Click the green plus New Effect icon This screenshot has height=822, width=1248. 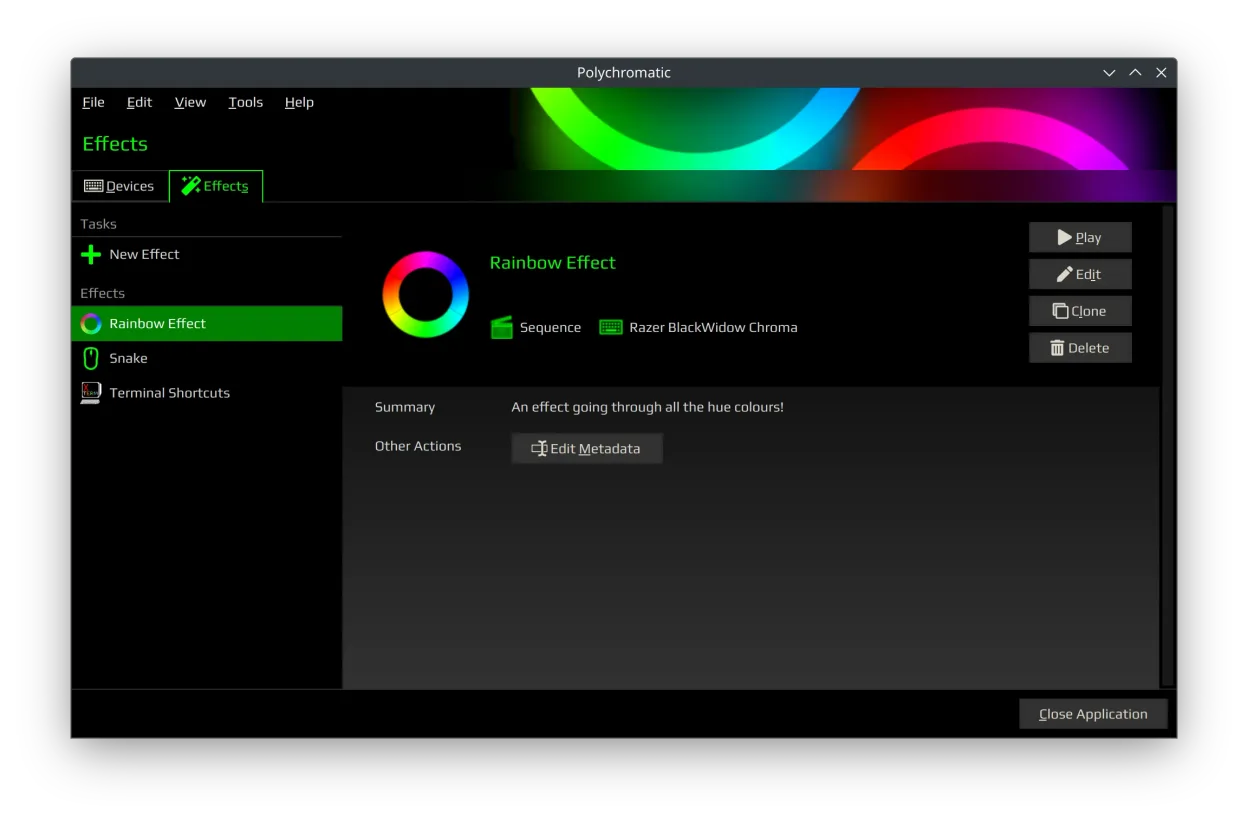tap(91, 255)
